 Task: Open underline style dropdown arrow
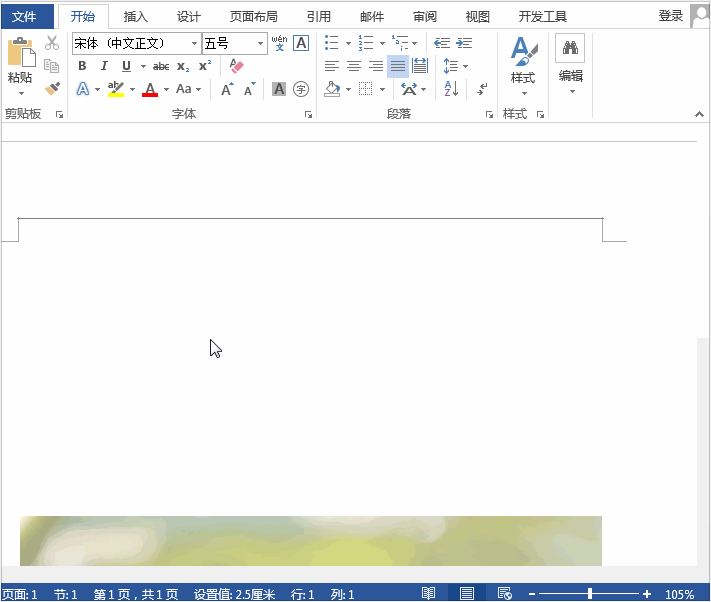143,66
